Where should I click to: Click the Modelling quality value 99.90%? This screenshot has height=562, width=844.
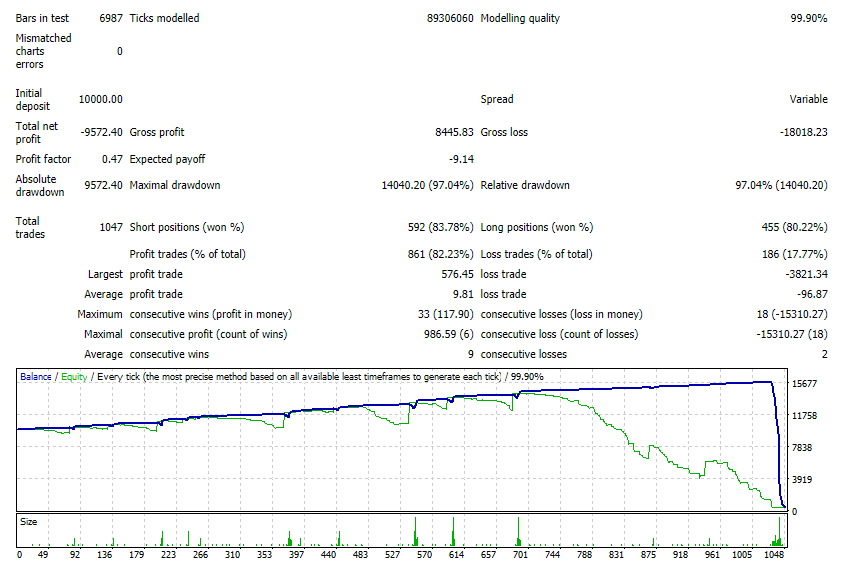(x=808, y=18)
